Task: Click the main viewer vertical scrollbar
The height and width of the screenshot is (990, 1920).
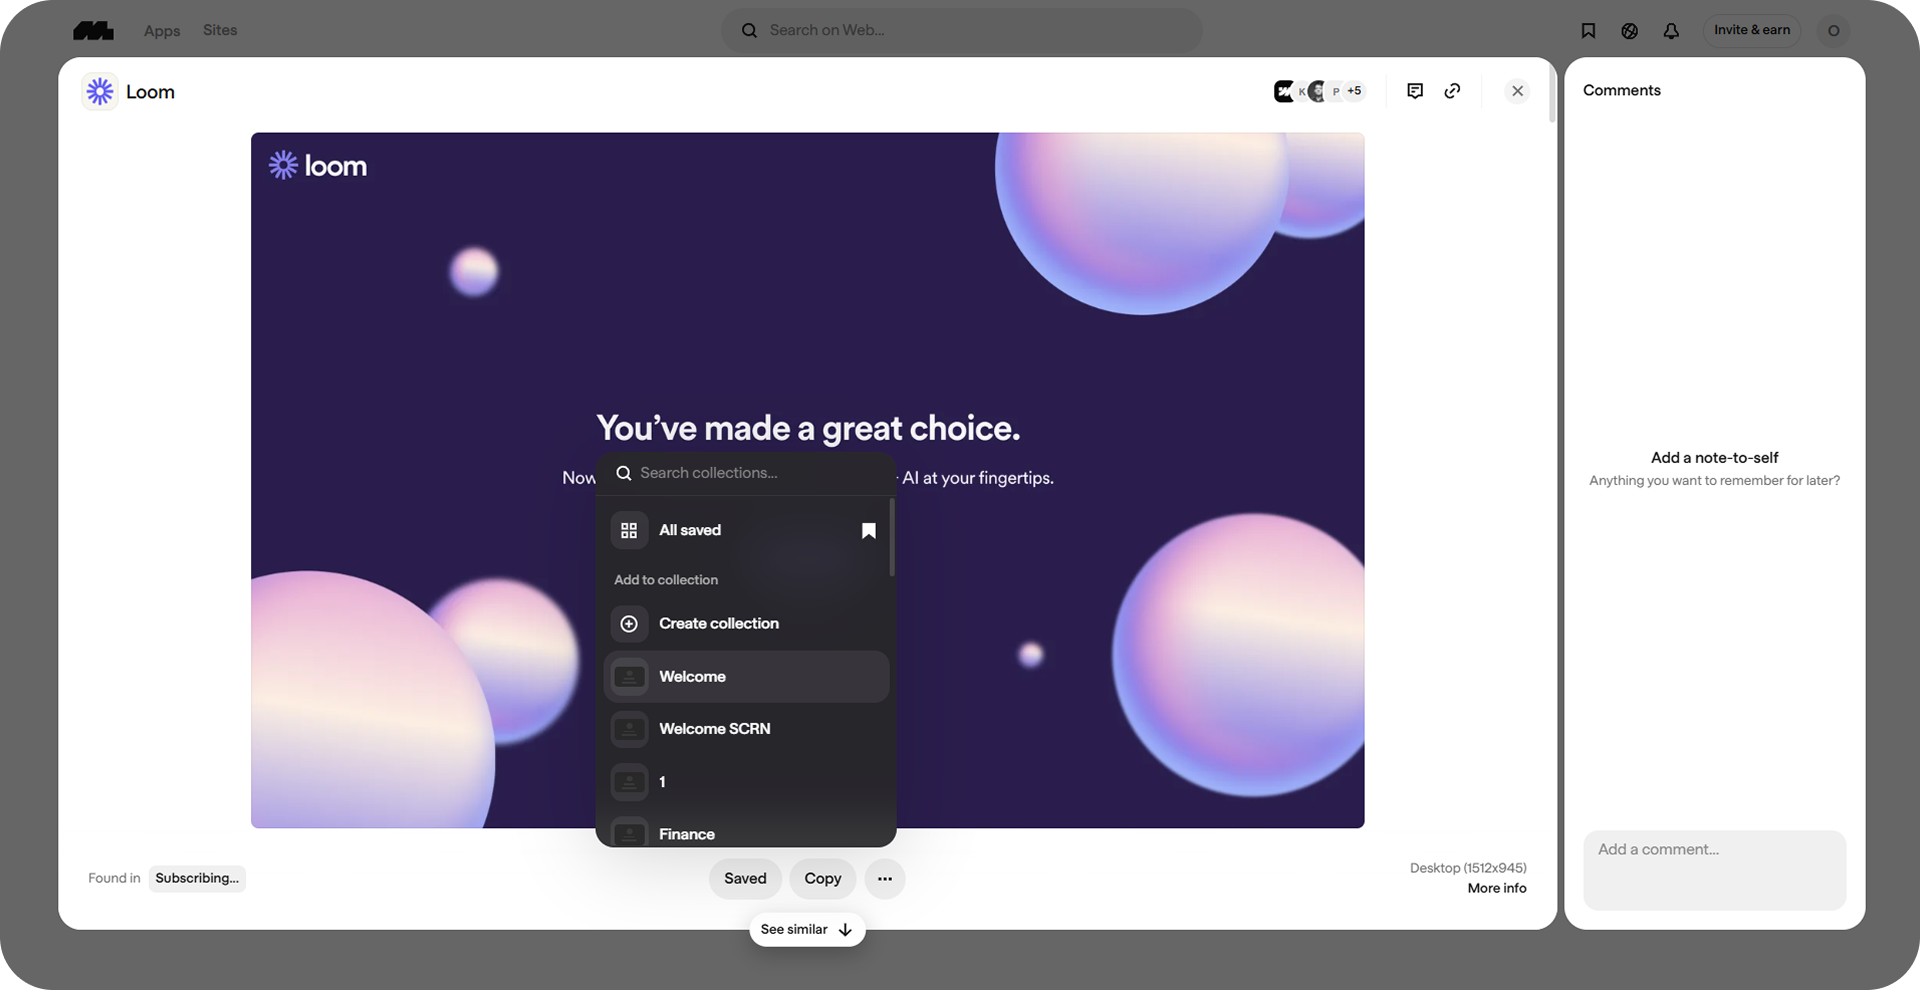Action: coord(1552,92)
